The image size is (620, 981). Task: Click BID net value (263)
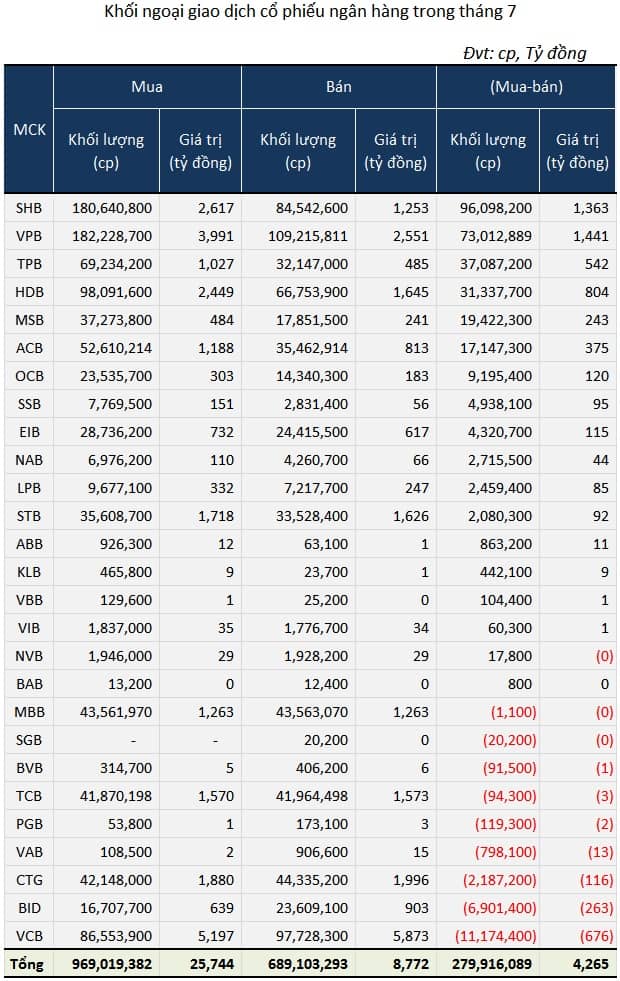coord(596,908)
